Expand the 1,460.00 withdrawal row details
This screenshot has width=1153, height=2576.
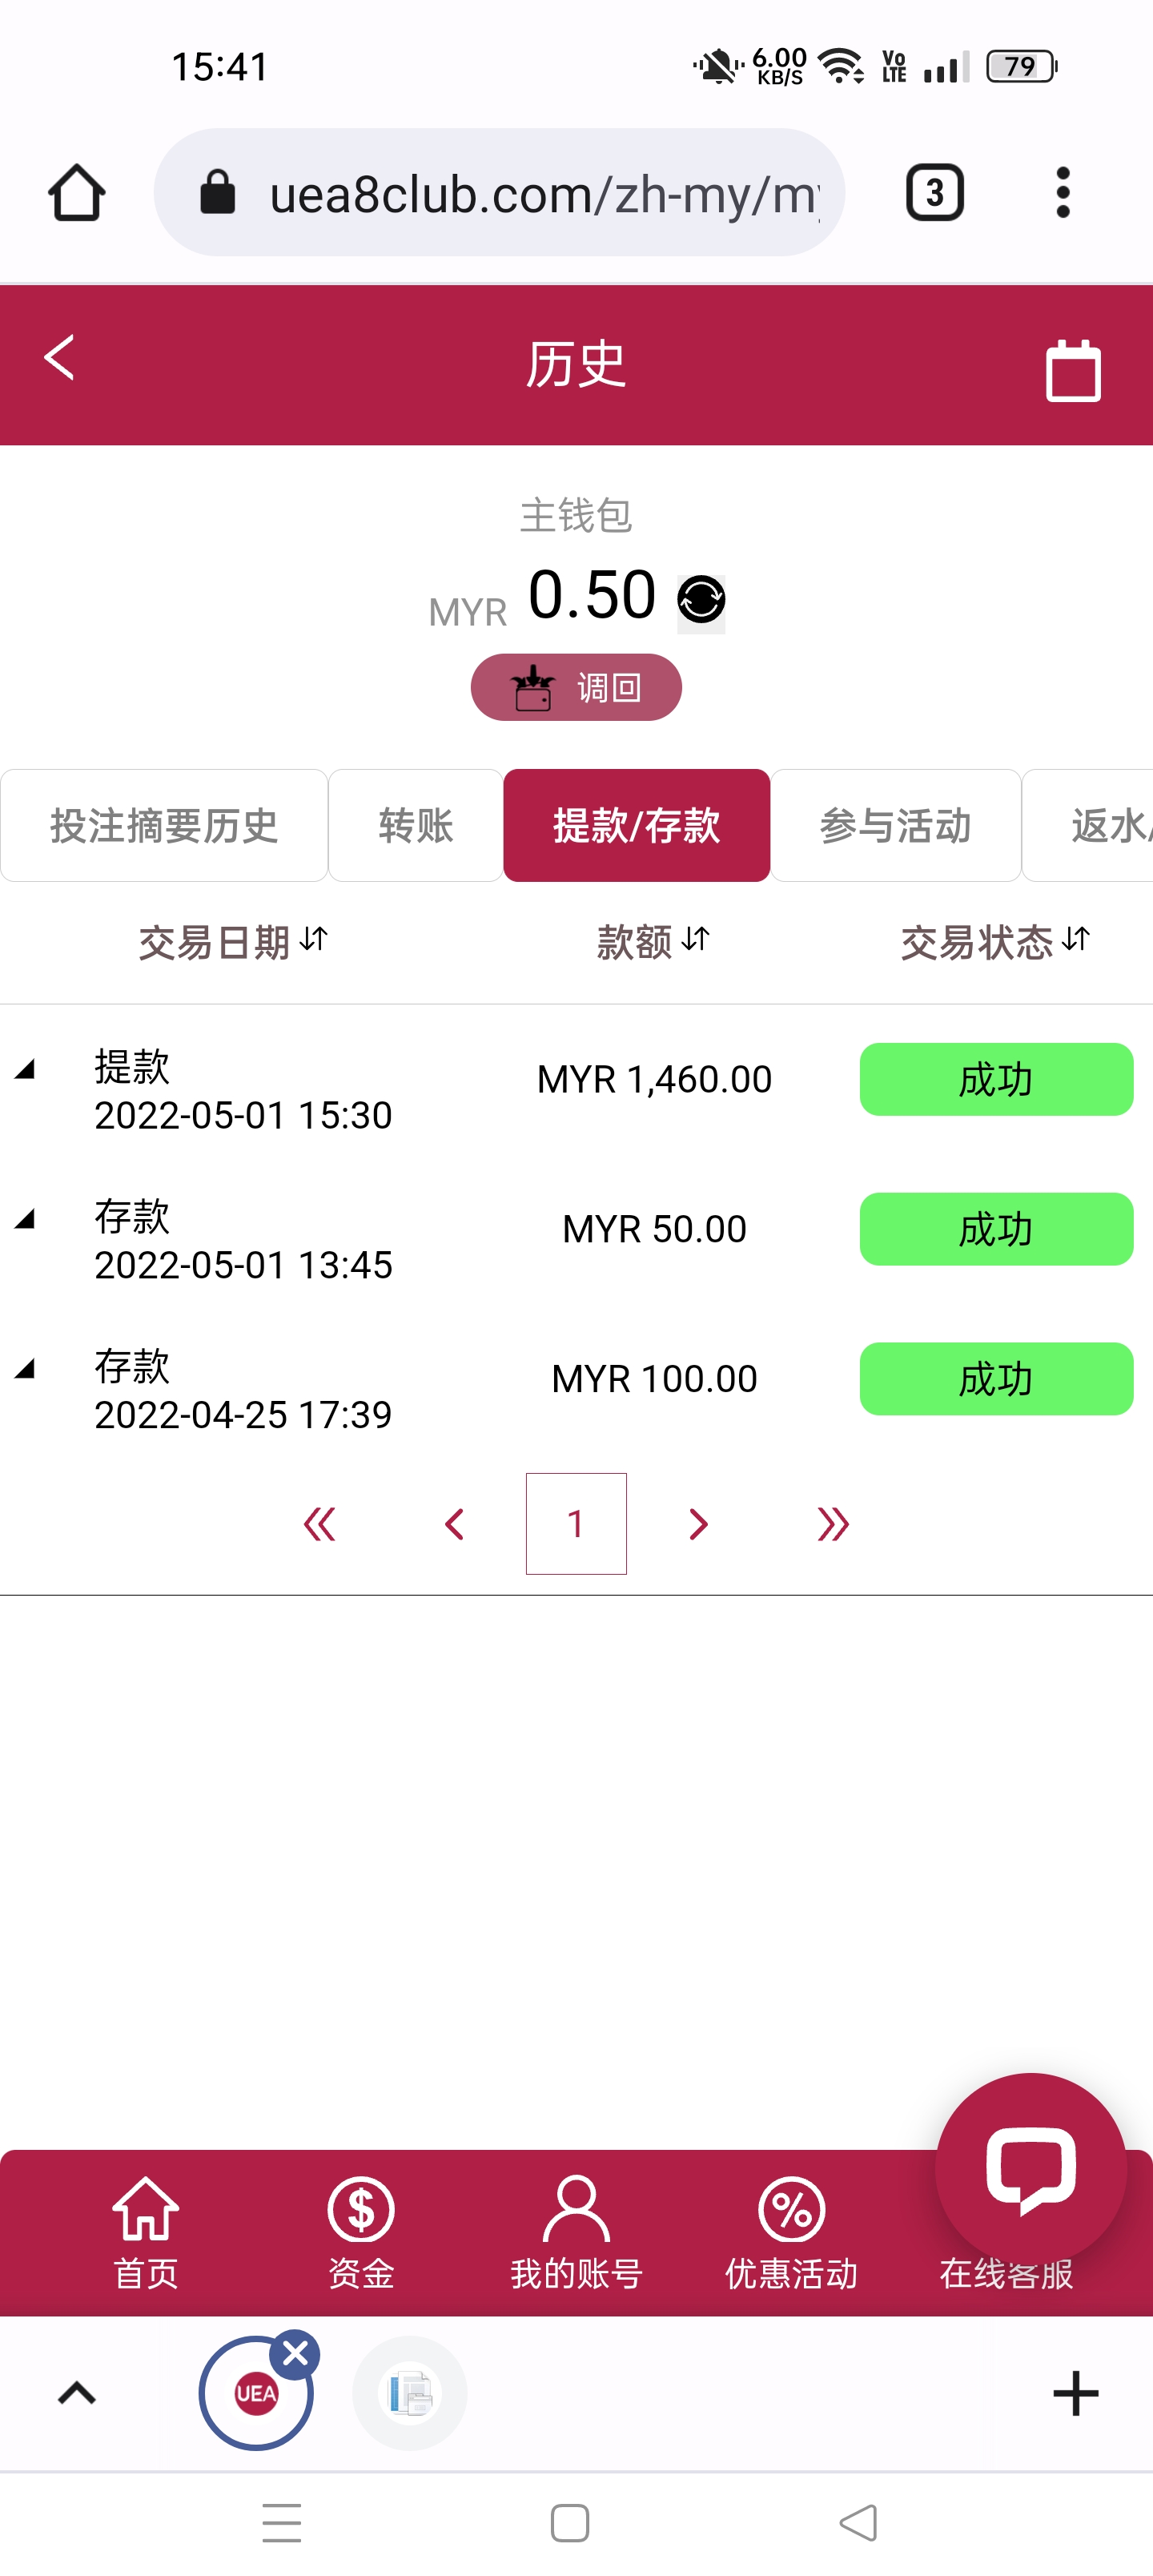[x=26, y=1070]
